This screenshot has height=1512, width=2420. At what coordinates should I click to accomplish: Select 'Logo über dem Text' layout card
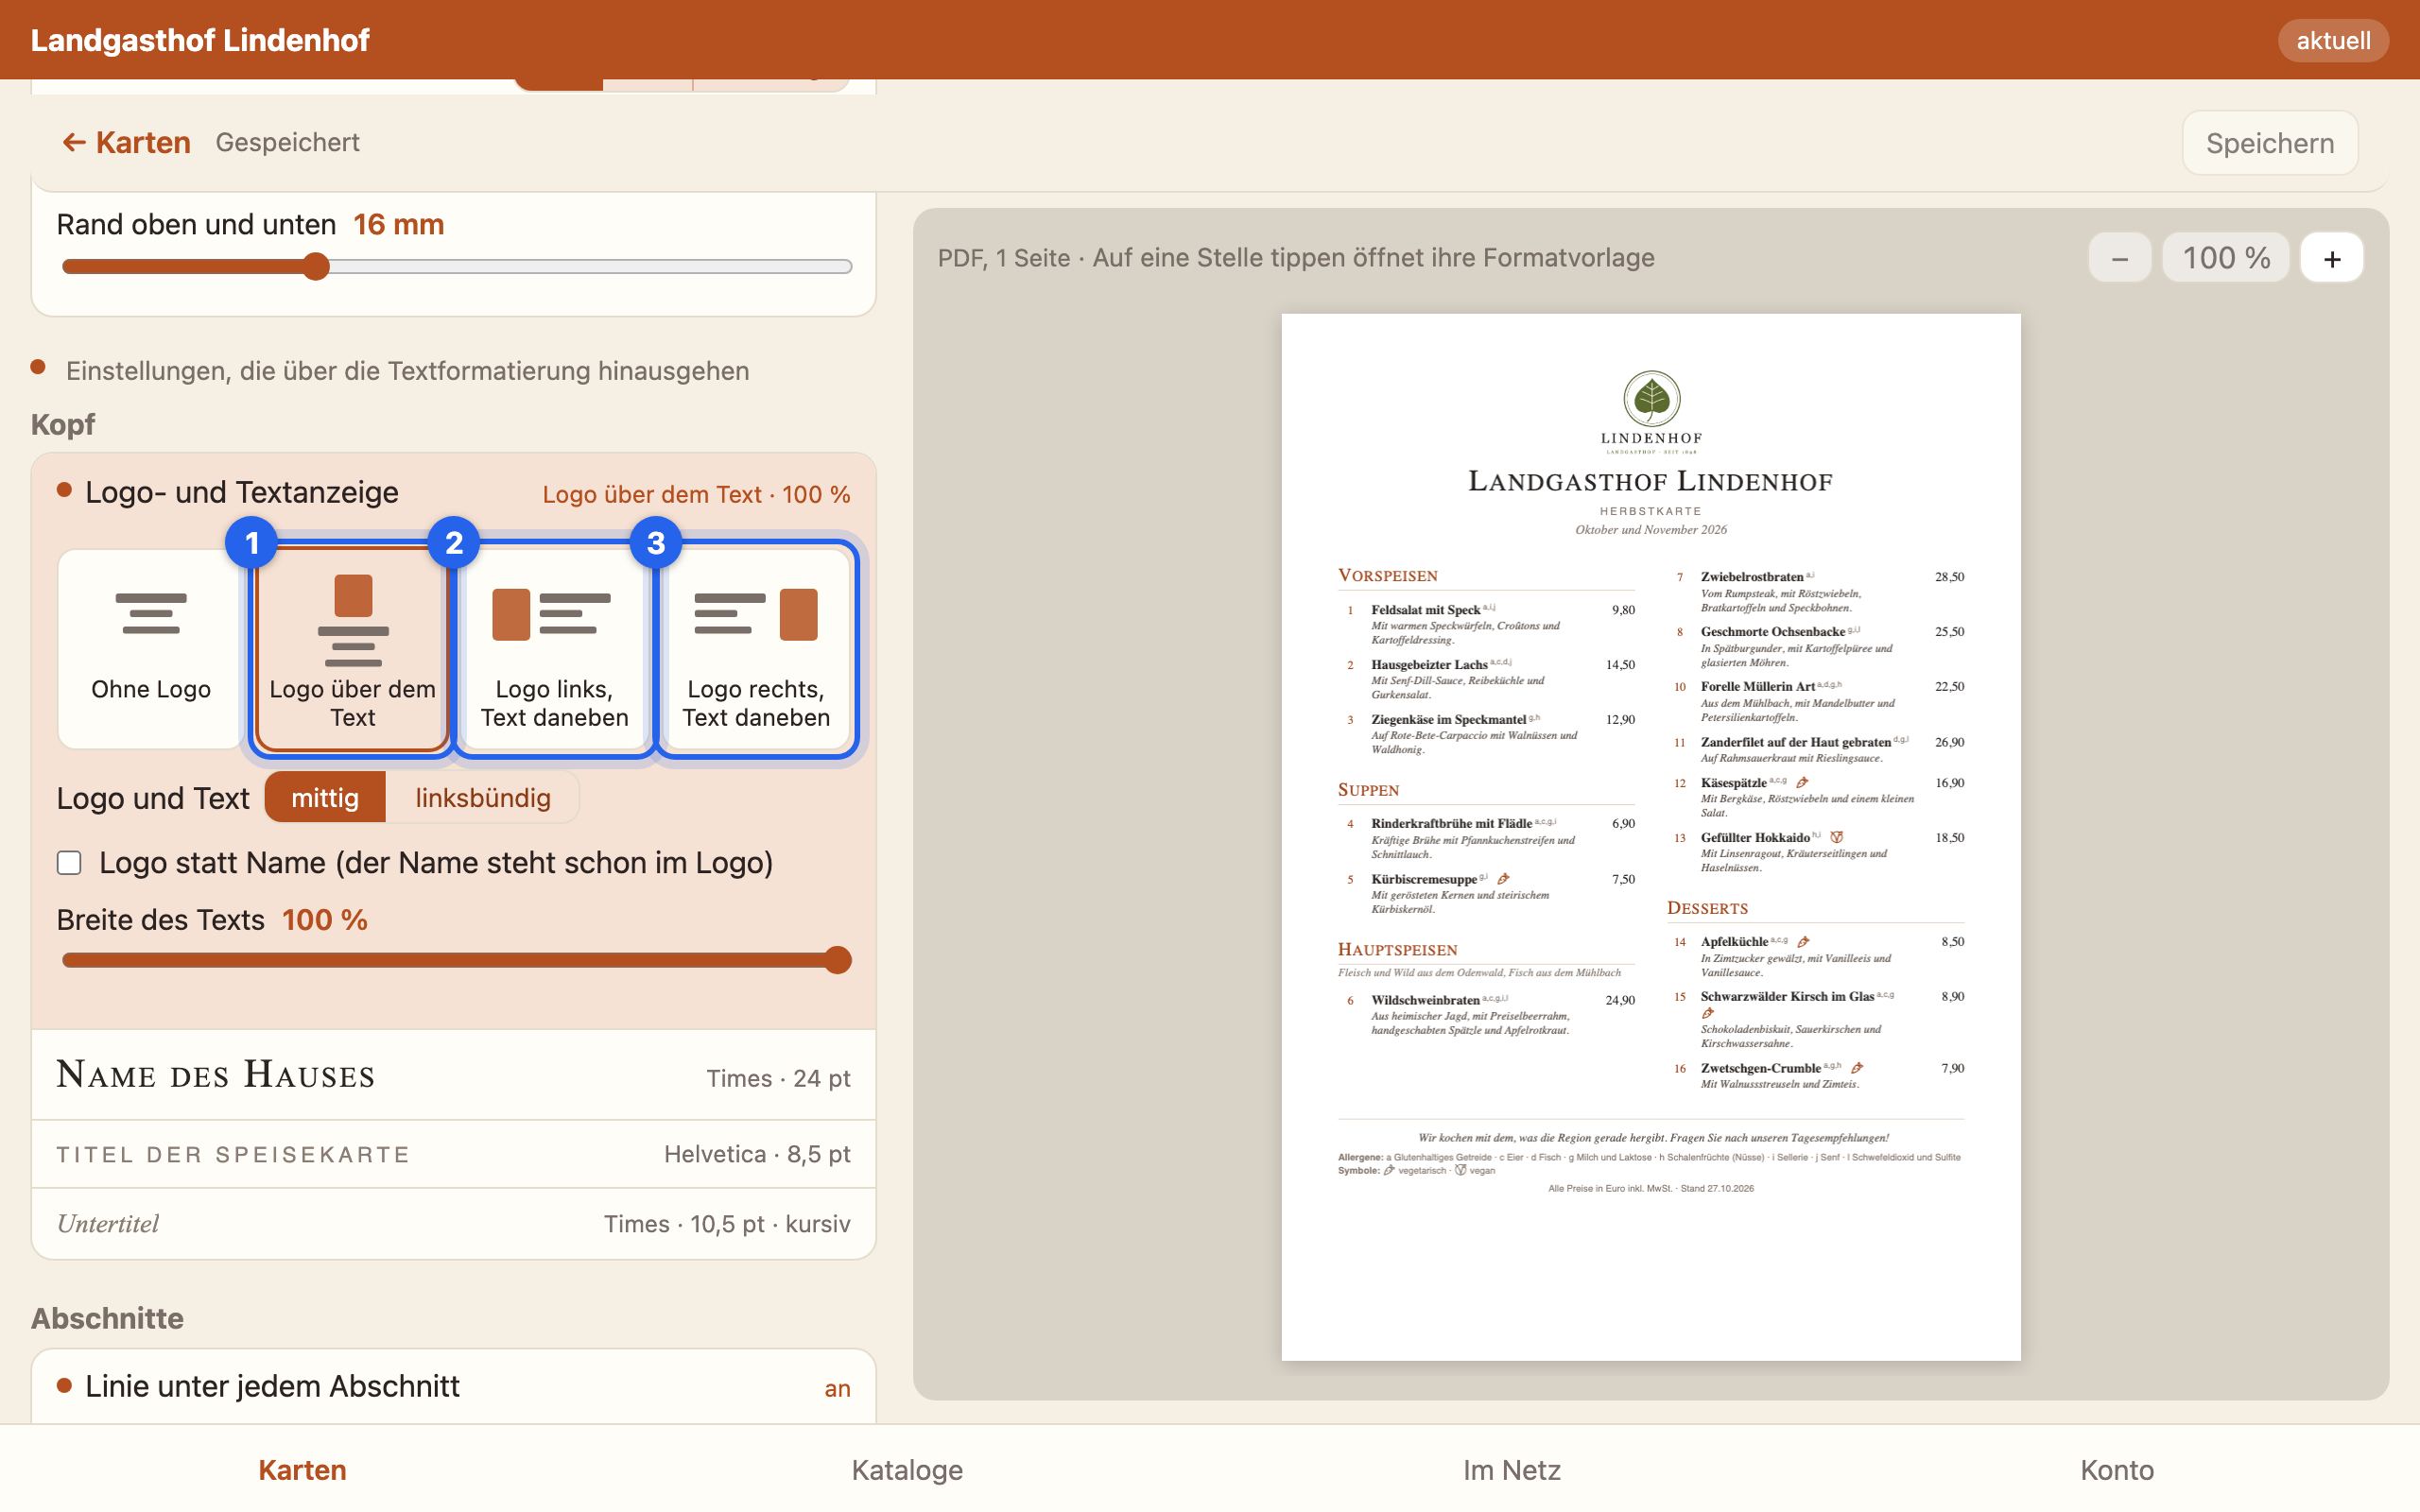tap(352, 648)
